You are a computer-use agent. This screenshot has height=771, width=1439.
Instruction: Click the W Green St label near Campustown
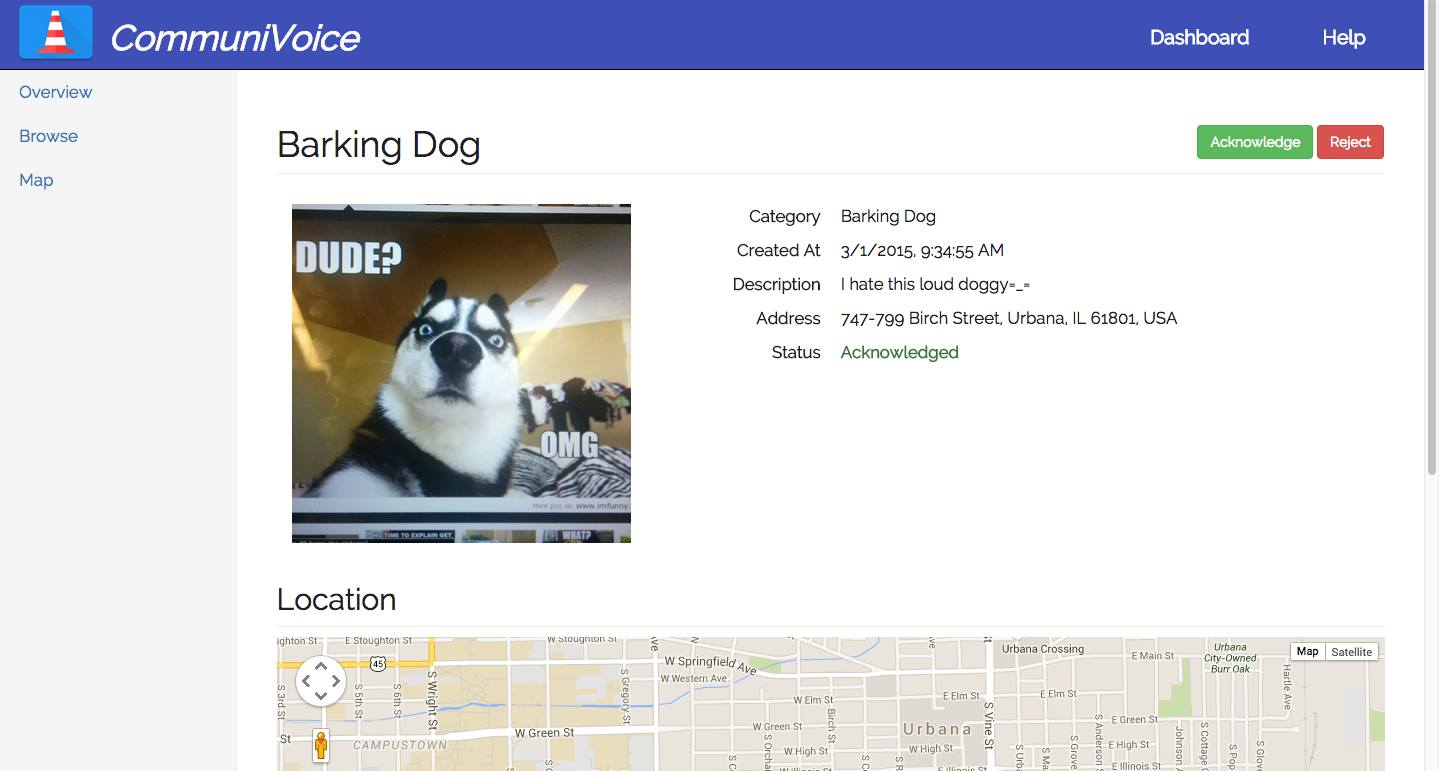pyautogui.click(x=544, y=733)
